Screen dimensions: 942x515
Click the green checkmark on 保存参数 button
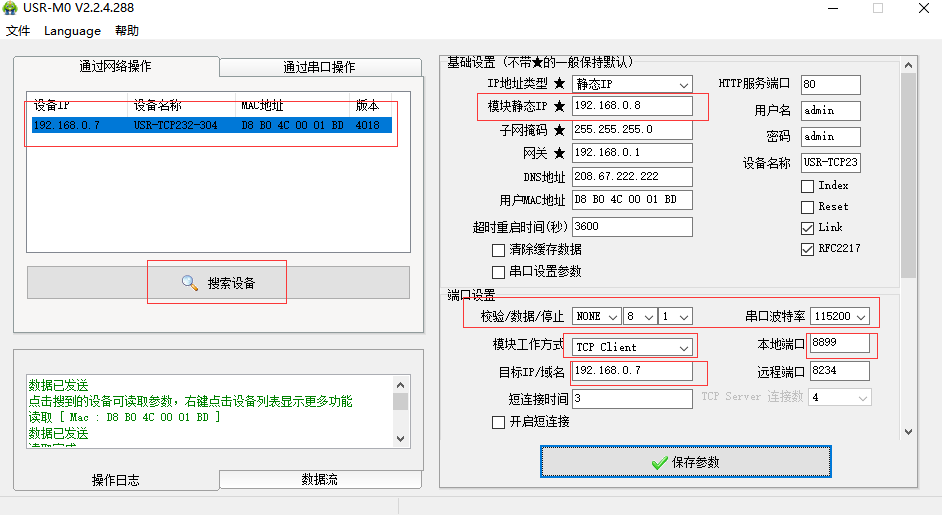(659, 463)
